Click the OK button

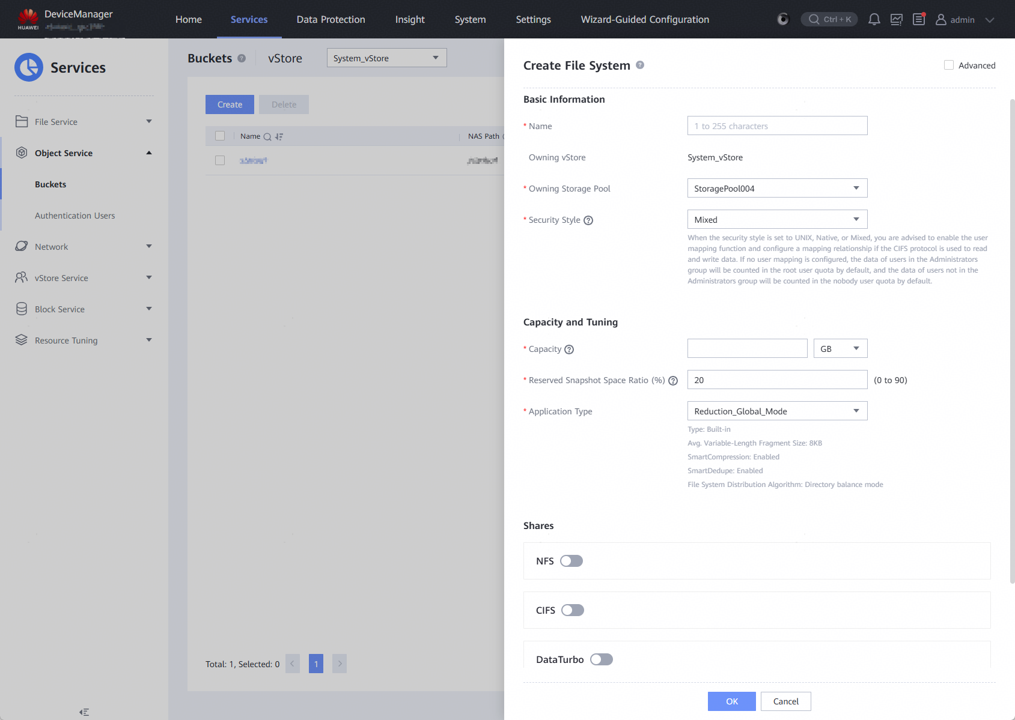[x=731, y=701]
